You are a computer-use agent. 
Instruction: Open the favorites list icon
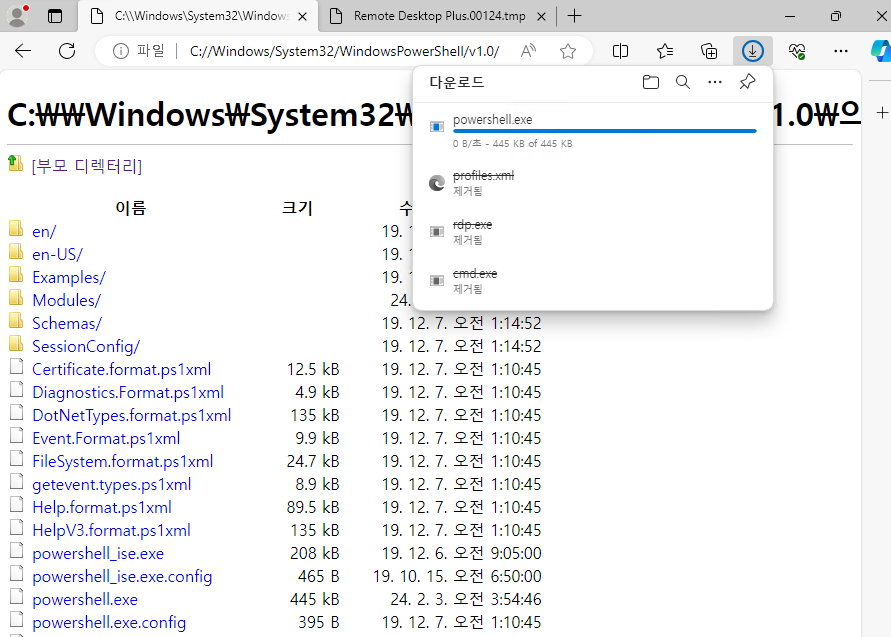tap(665, 51)
